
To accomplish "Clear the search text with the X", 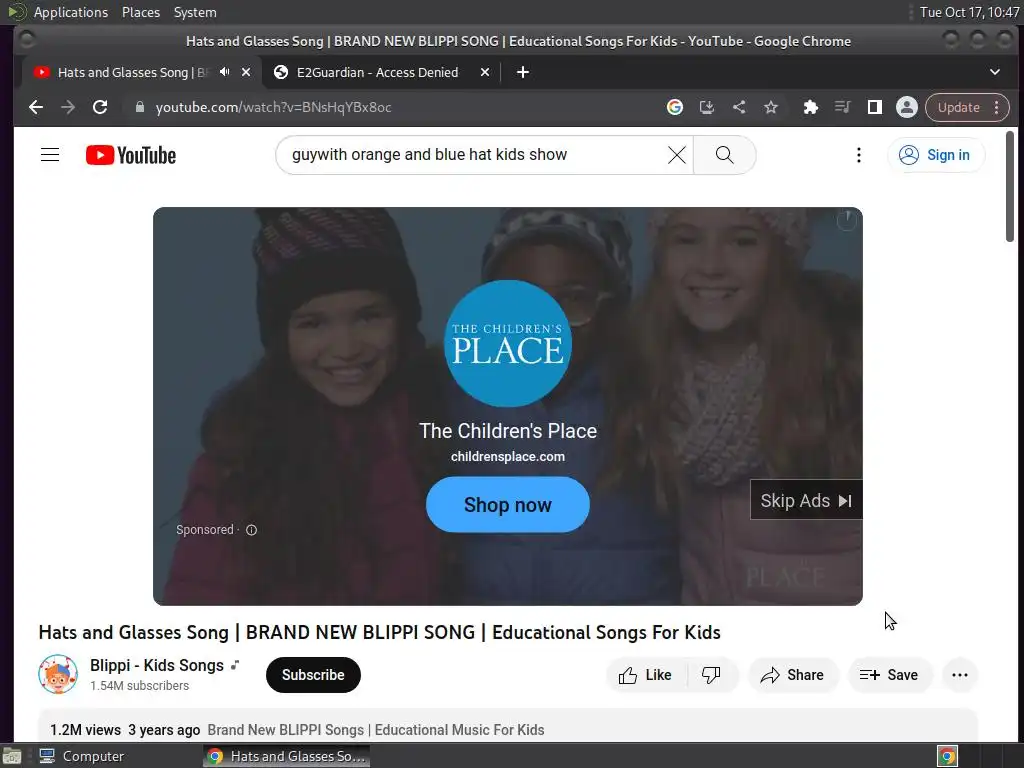I will (x=677, y=155).
